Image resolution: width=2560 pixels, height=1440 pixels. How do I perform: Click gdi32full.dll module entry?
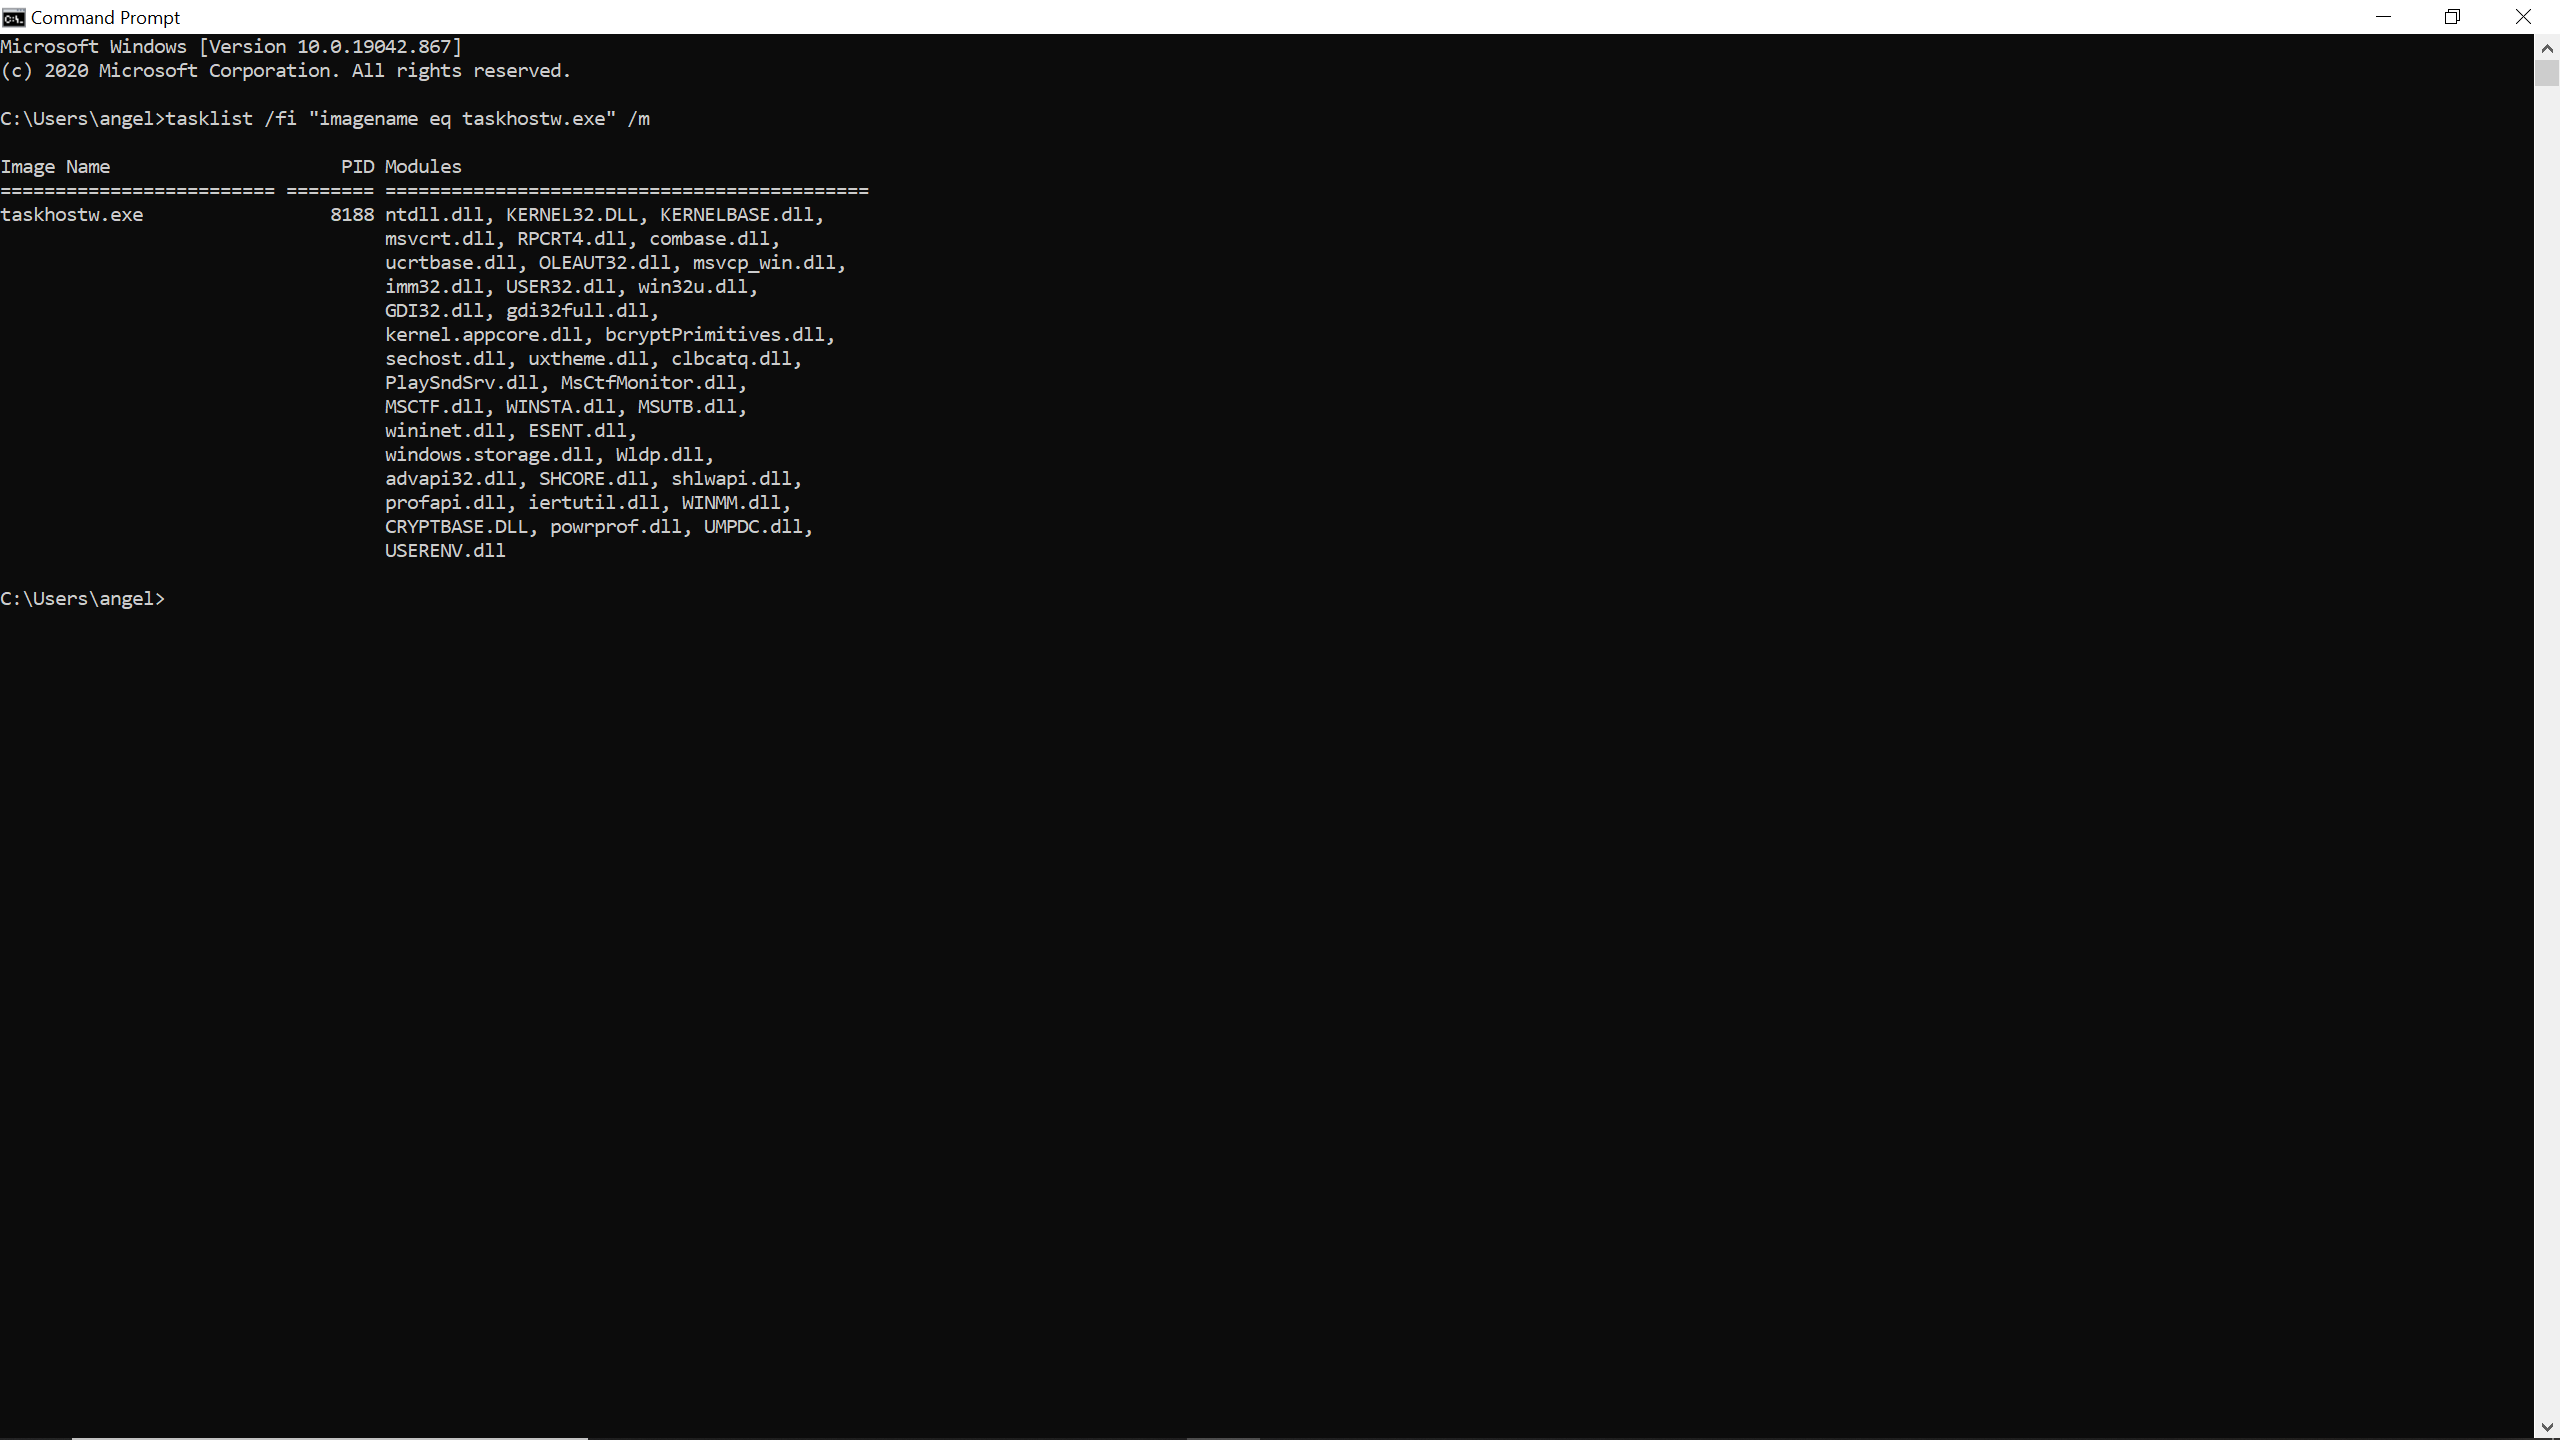[577, 311]
